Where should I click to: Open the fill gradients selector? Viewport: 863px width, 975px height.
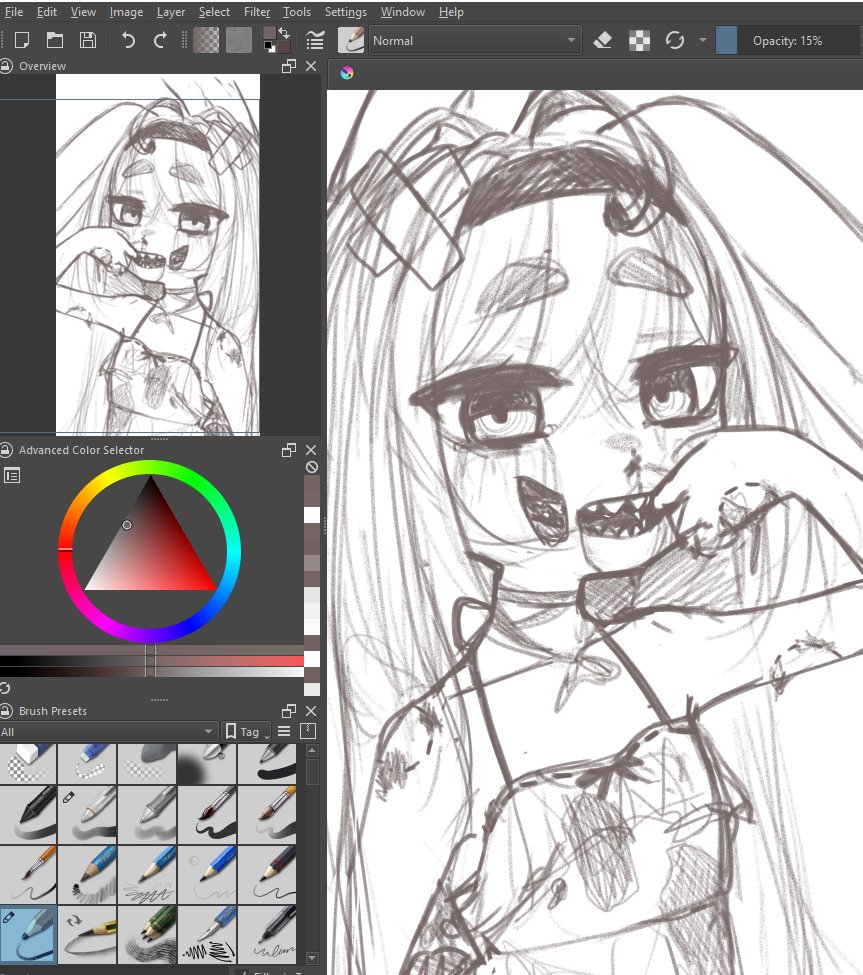pos(206,40)
